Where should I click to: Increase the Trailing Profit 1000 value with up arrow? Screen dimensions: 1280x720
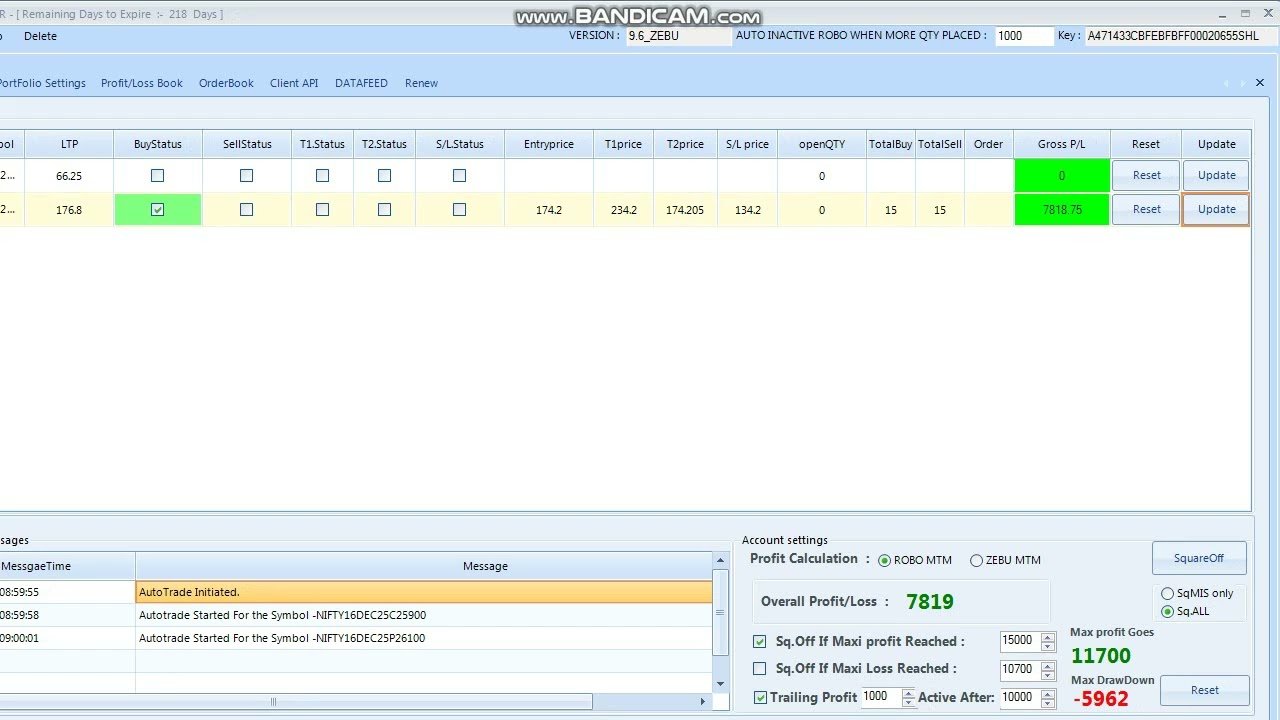(908, 692)
